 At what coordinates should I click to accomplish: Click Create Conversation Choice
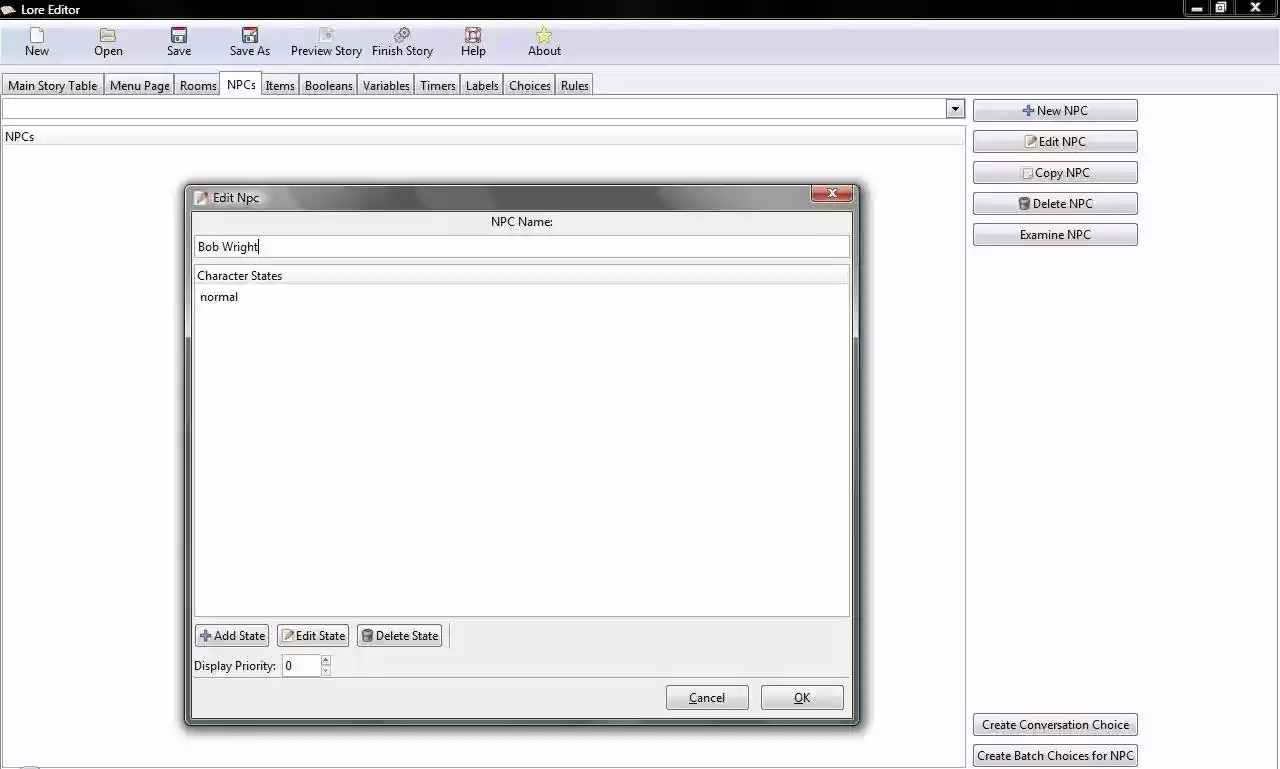(1055, 724)
